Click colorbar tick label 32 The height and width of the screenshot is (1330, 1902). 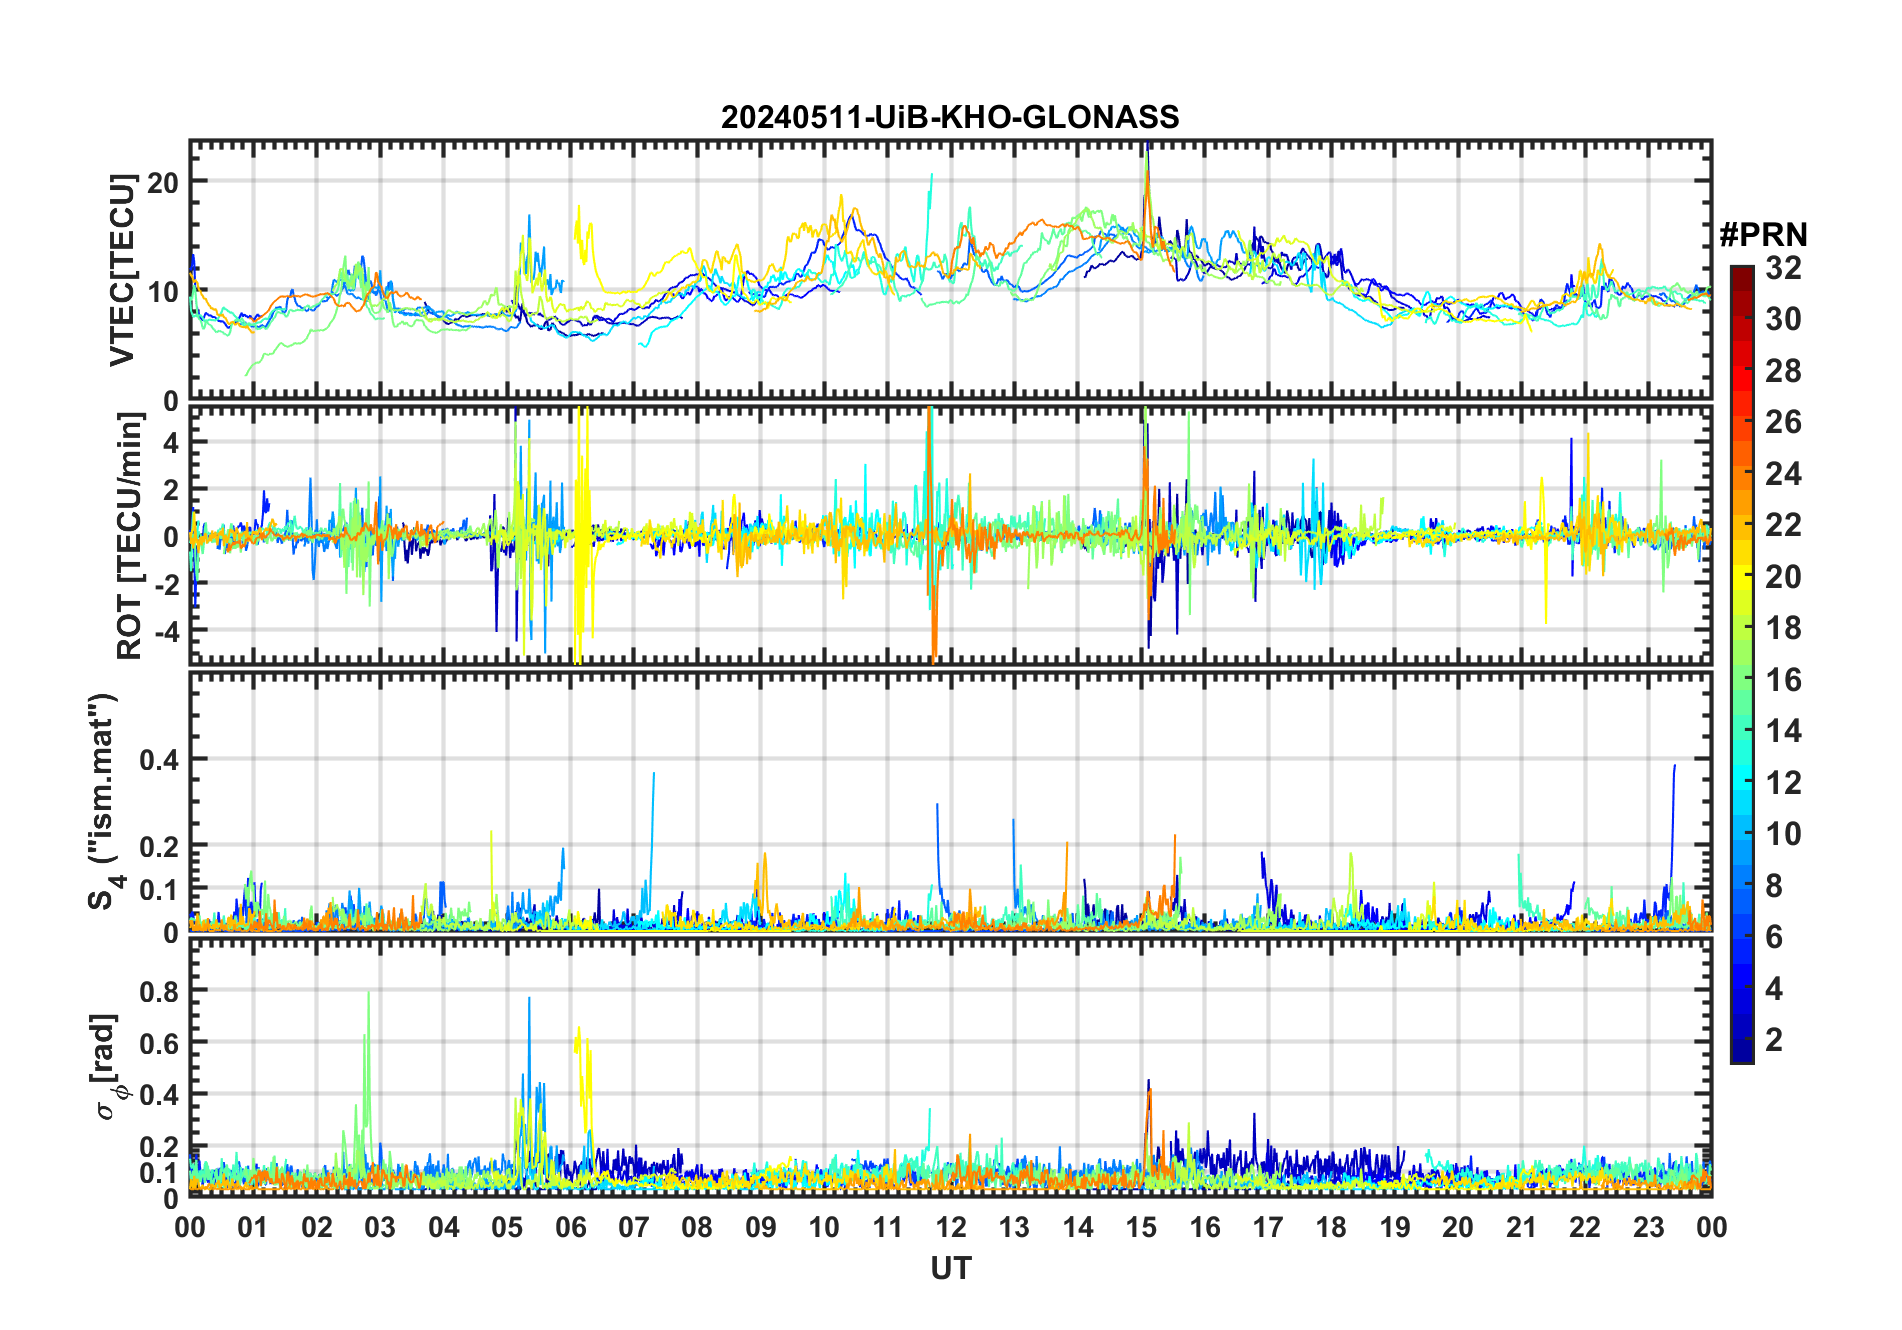click(1783, 268)
